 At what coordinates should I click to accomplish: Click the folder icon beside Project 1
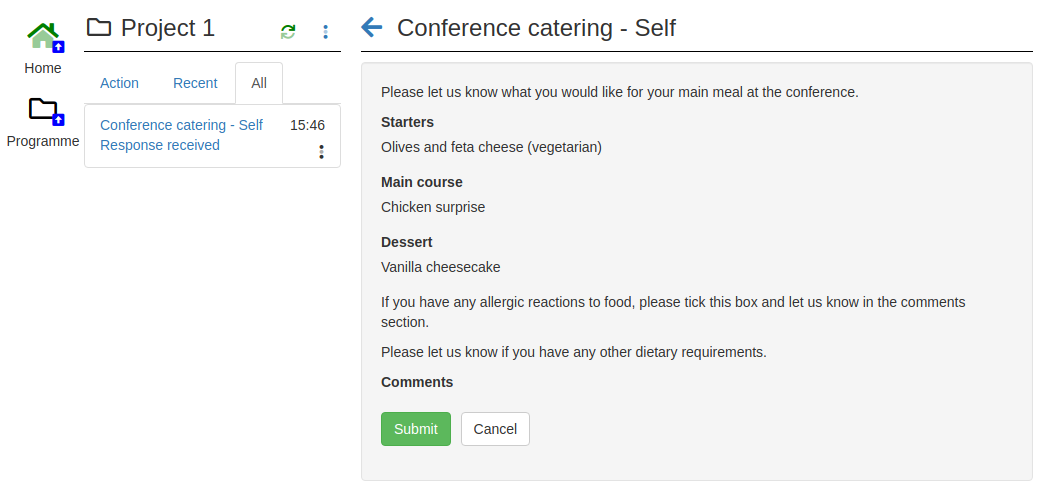99,28
